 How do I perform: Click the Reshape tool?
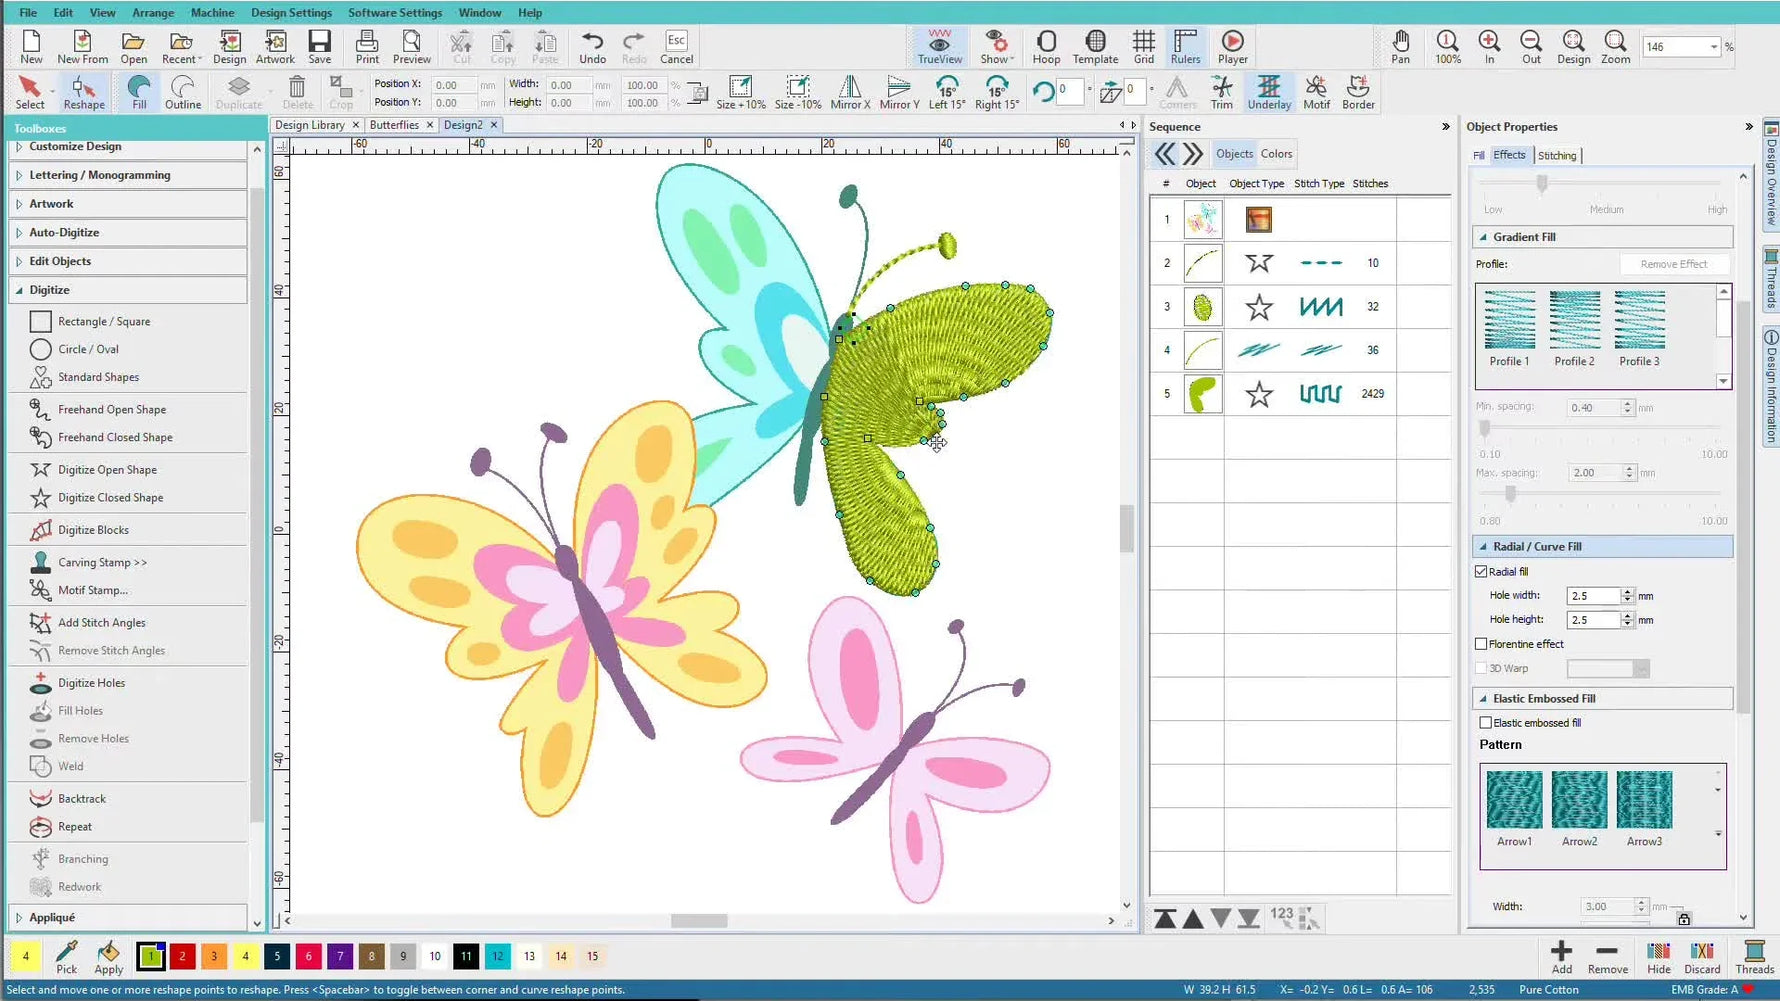[x=84, y=92]
